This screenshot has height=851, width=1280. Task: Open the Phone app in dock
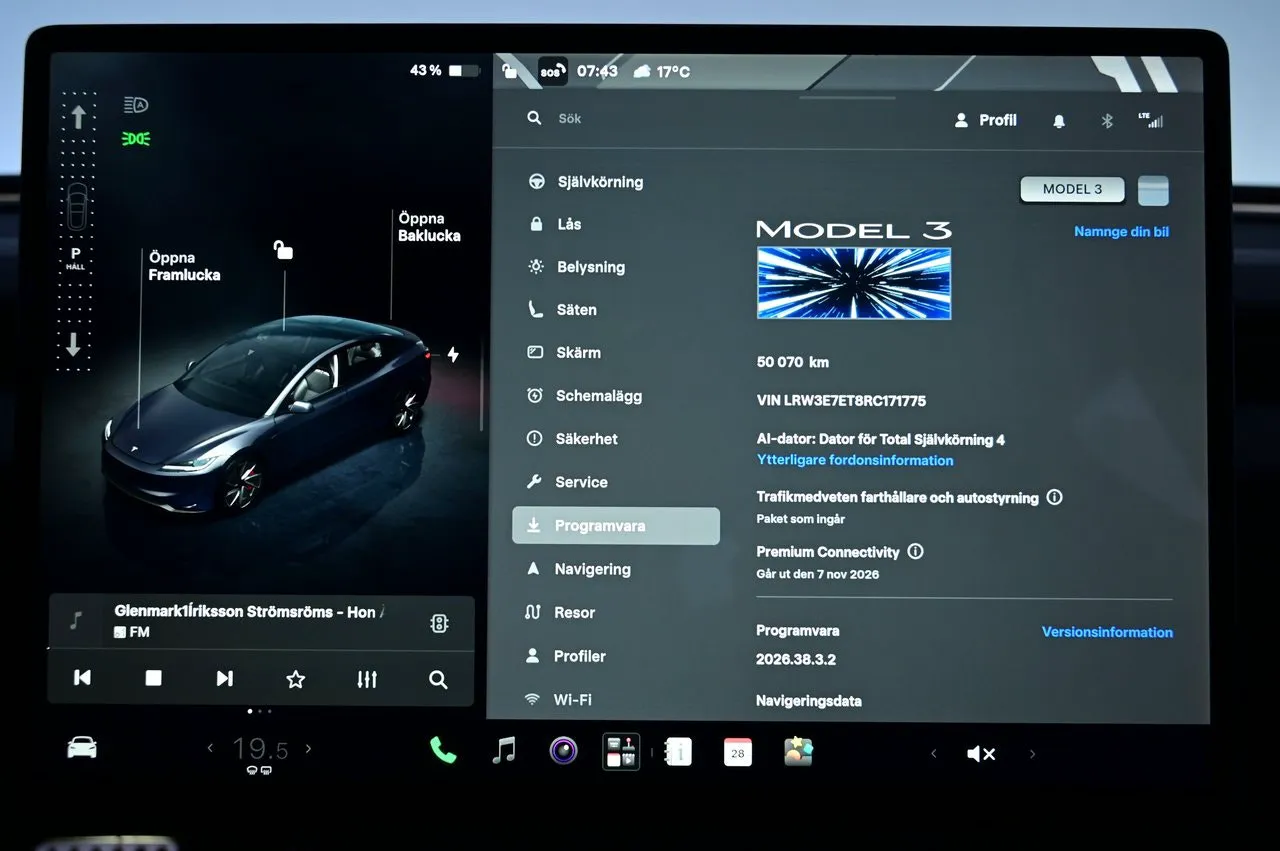(443, 750)
